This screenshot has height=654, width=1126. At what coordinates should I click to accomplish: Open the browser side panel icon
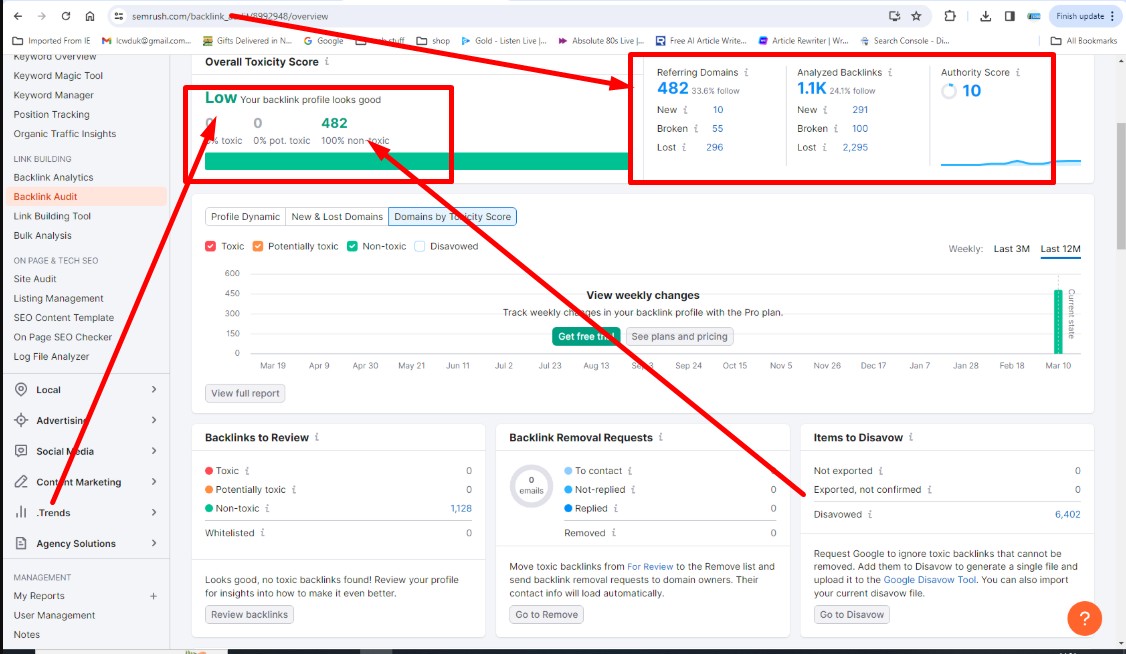pyautogui.click(x=1010, y=16)
